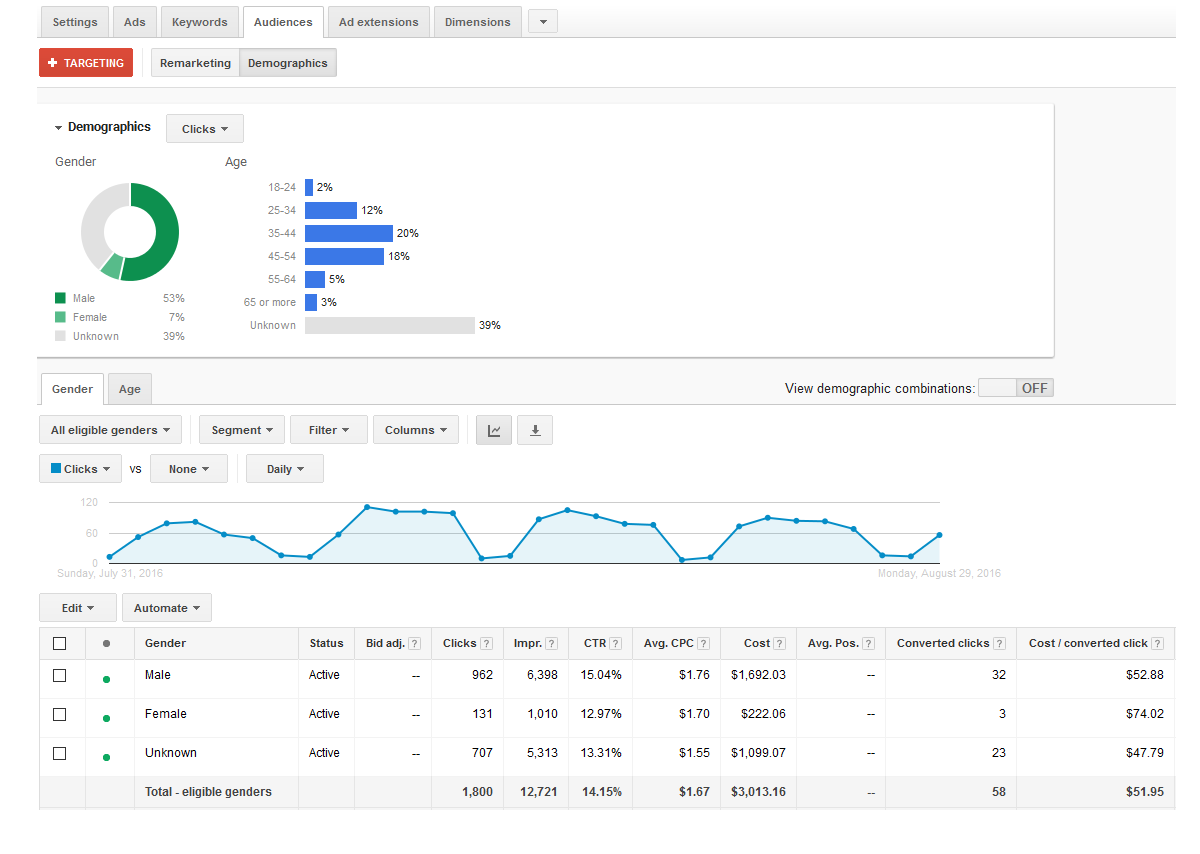Open the Filter dropdown
Viewport: 1200px width, 854px height.
(328, 429)
